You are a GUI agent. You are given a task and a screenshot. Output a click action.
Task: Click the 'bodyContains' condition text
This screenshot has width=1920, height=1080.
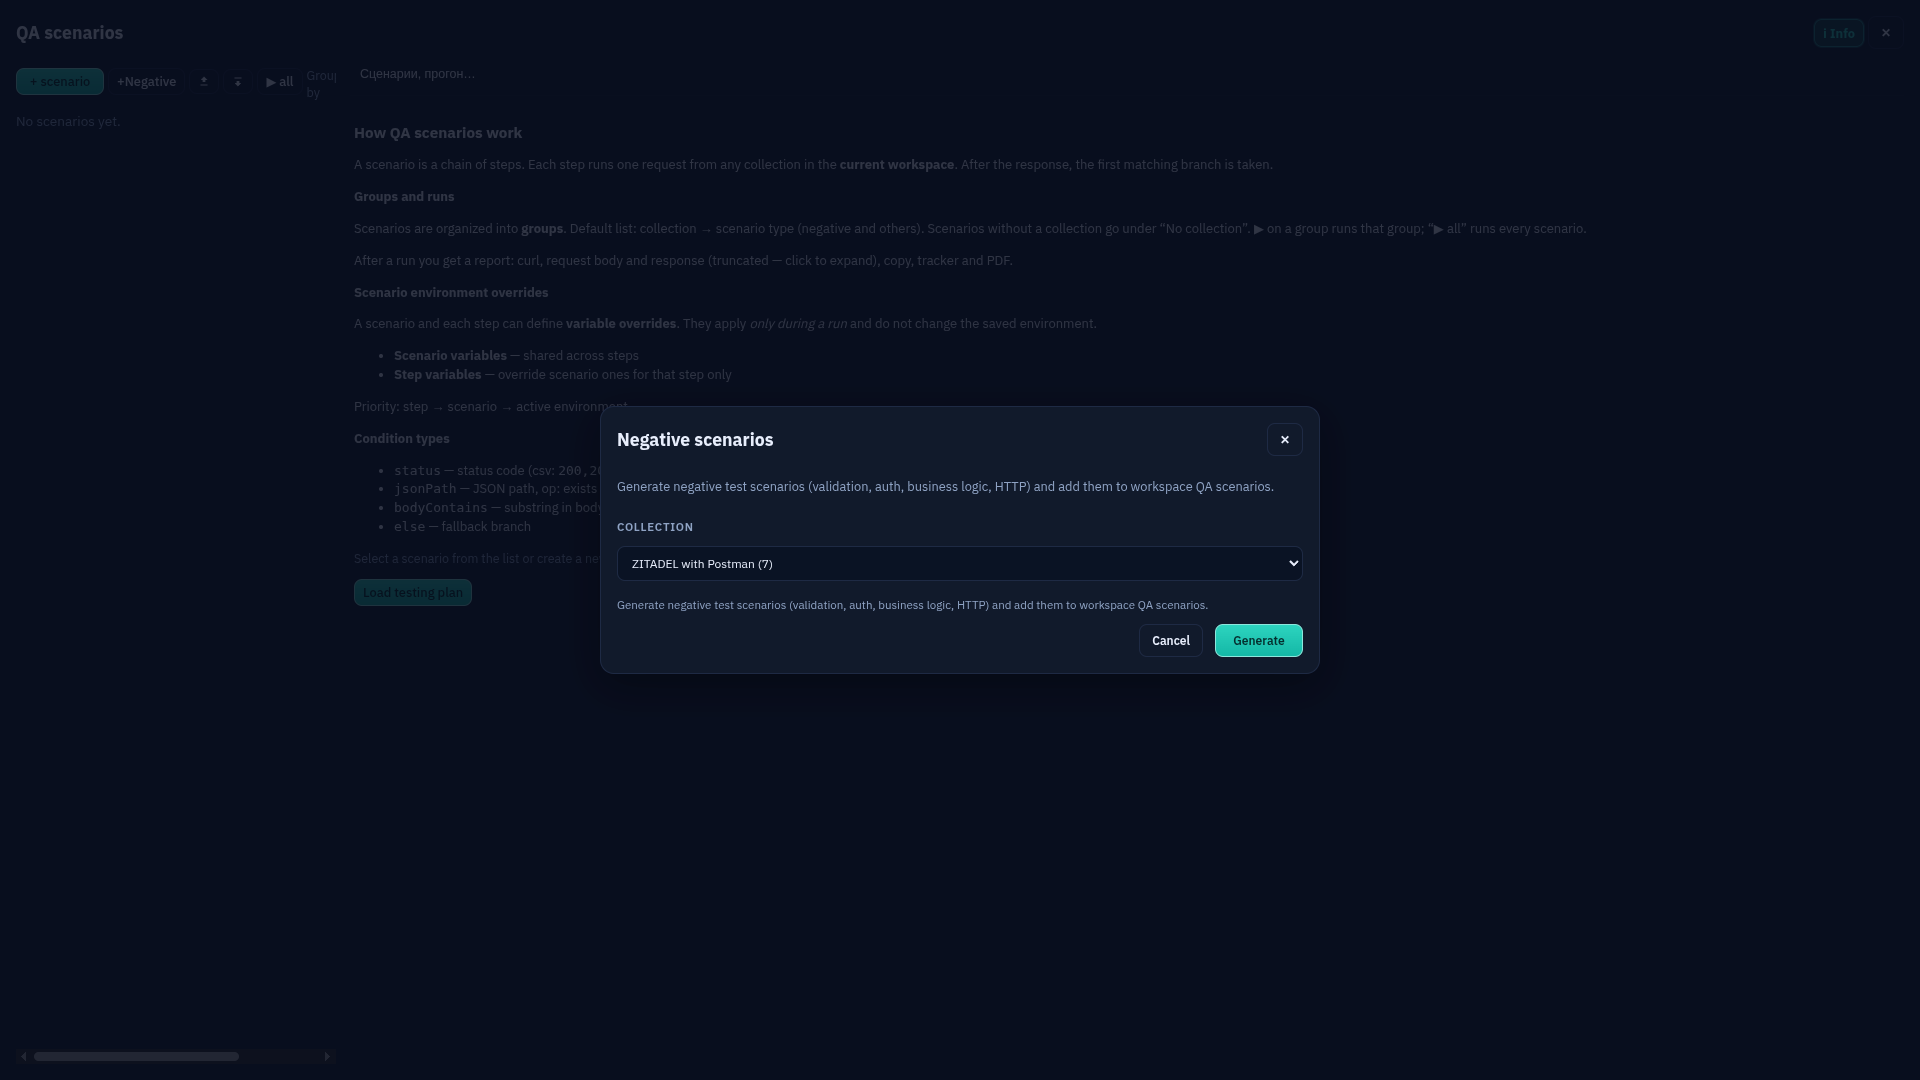point(441,508)
